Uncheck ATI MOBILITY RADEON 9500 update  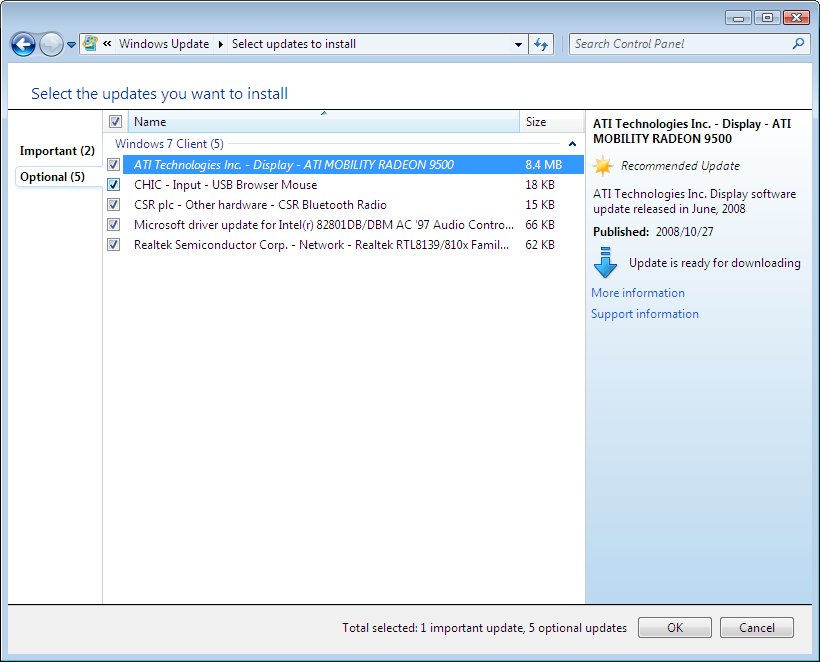point(113,165)
